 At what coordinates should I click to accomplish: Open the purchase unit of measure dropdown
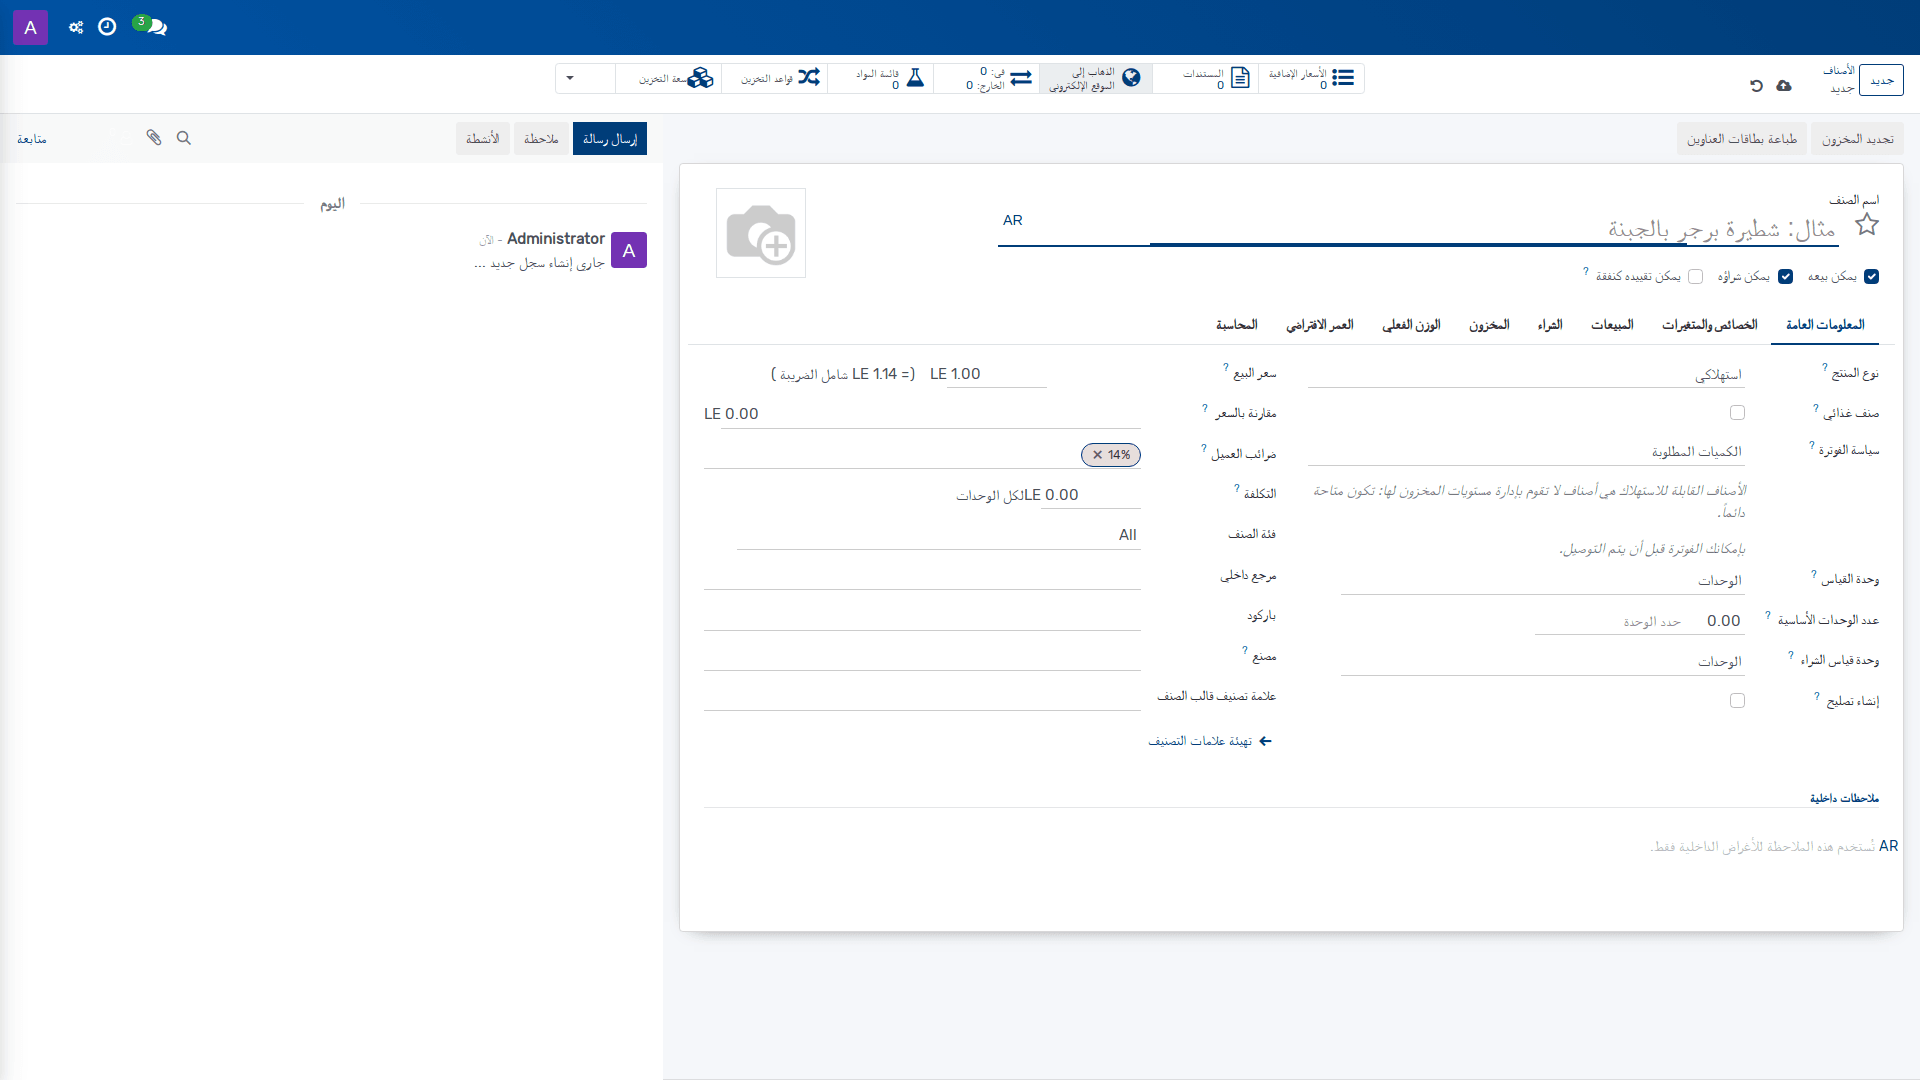[1542, 662]
